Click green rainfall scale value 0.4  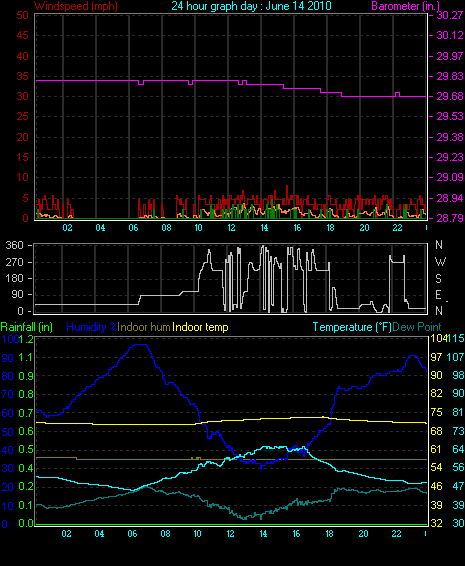pos(26,468)
